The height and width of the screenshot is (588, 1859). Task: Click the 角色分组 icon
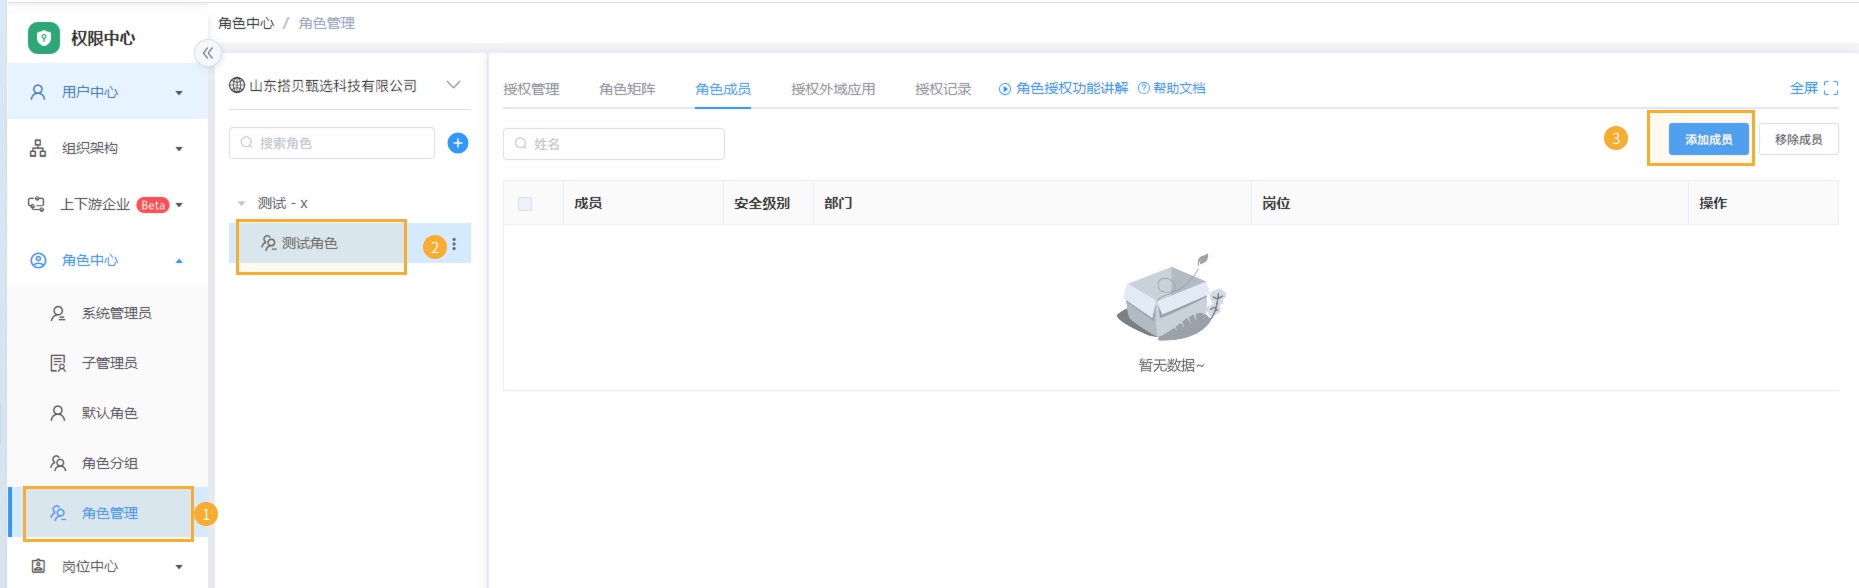(58, 463)
